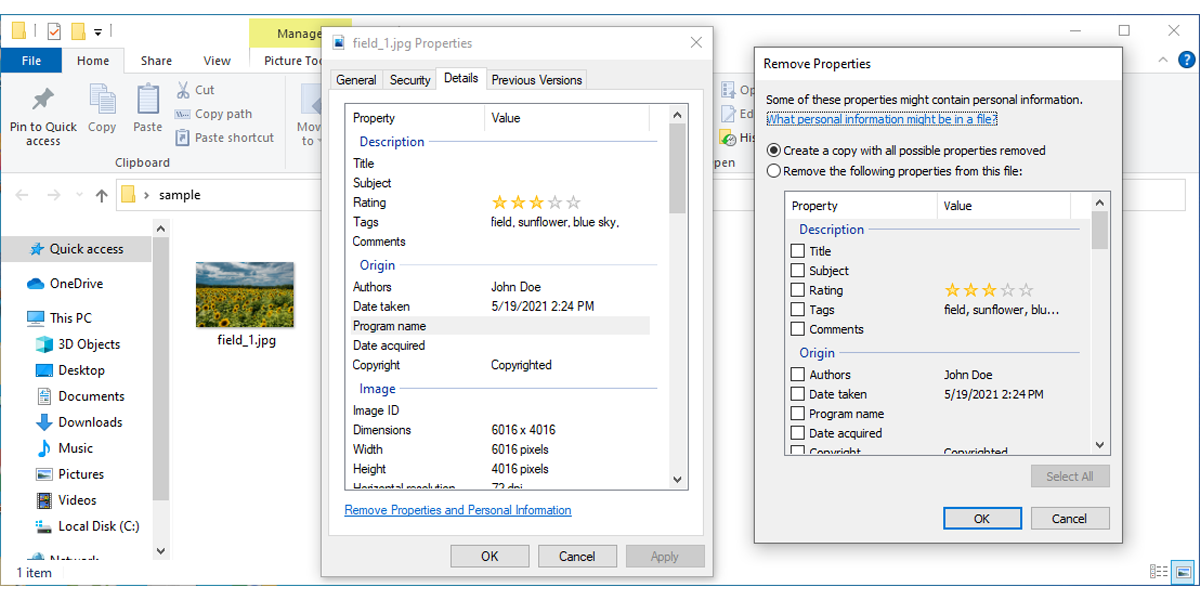This screenshot has width=1200, height=600.
Task: Expand the ribbon with the top-right chevron
Action: tap(1162, 61)
